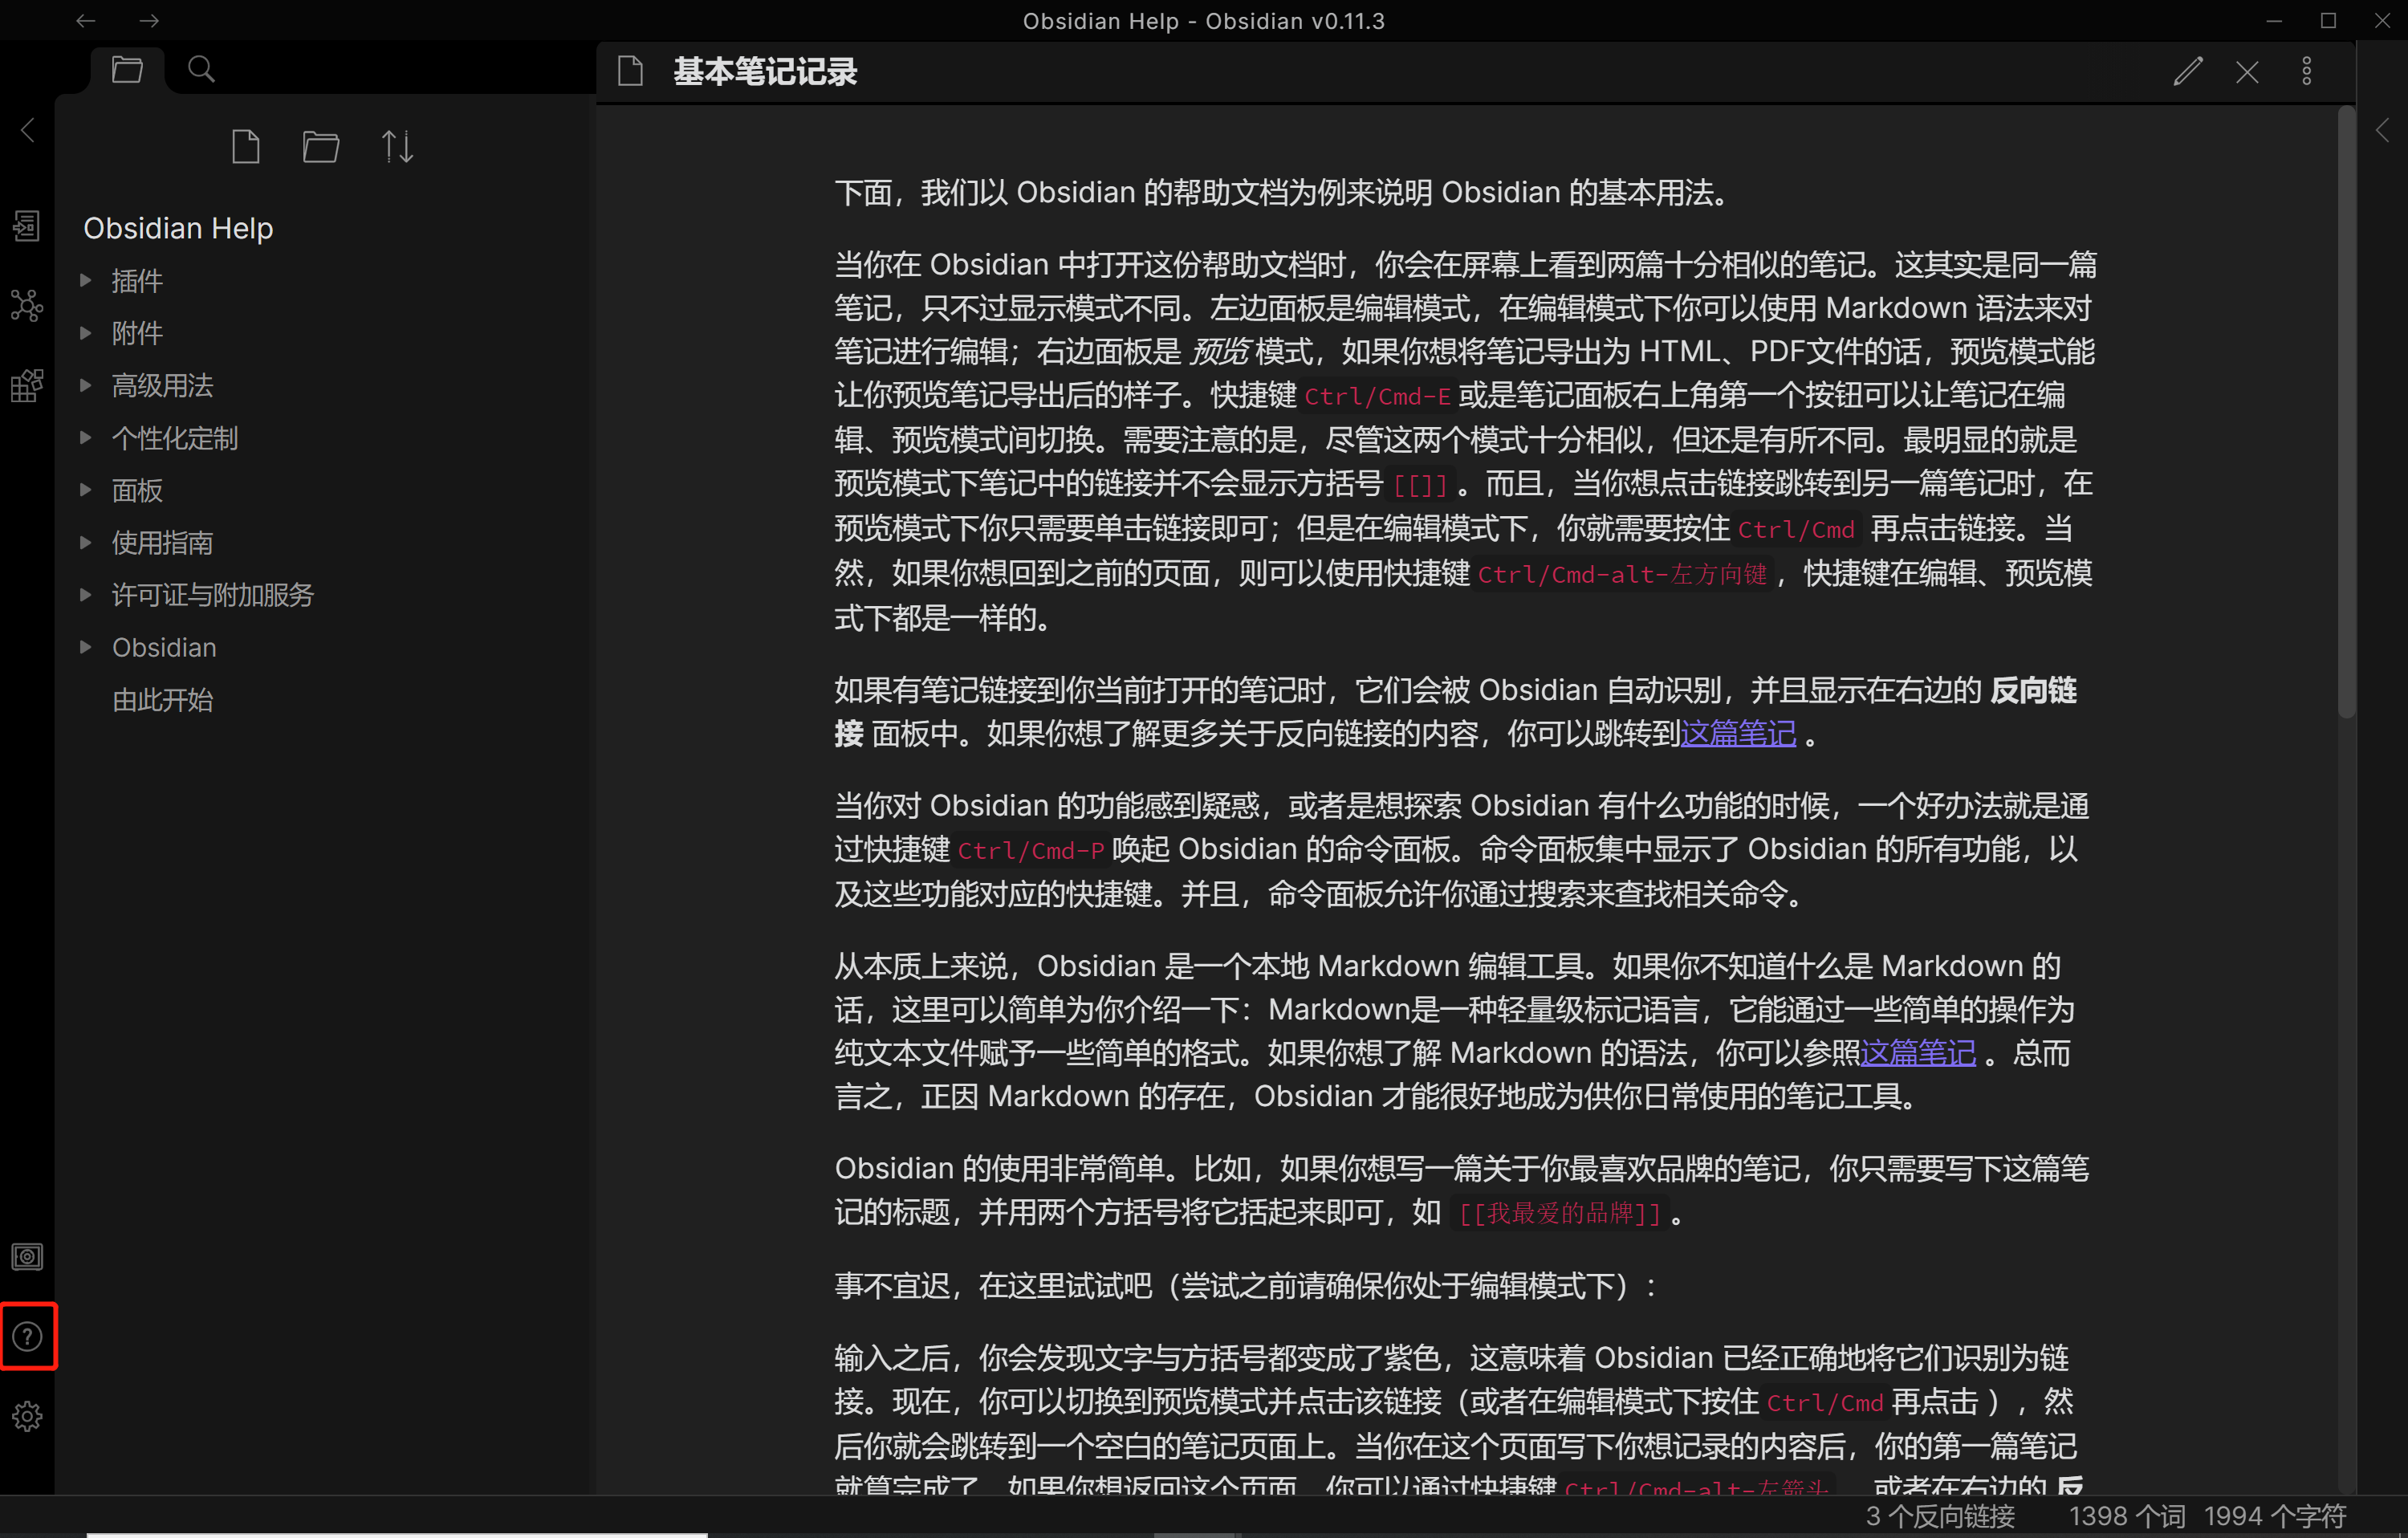This screenshot has width=2408, height=1538.
Task: Expand the 许可证与附加服务 folder
Action: point(86,594)
